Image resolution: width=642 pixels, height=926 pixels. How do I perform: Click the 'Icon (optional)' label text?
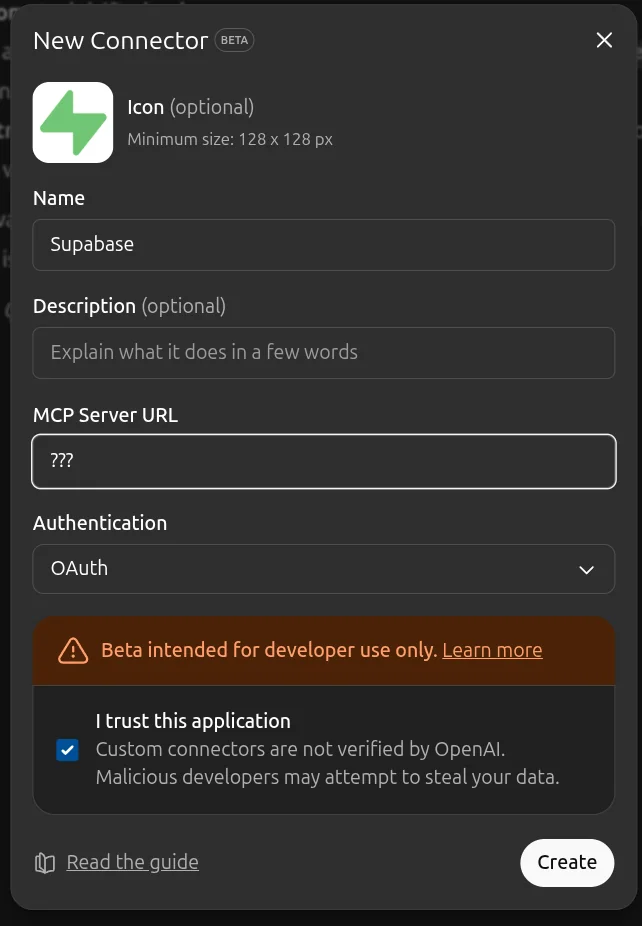[190, 107]
